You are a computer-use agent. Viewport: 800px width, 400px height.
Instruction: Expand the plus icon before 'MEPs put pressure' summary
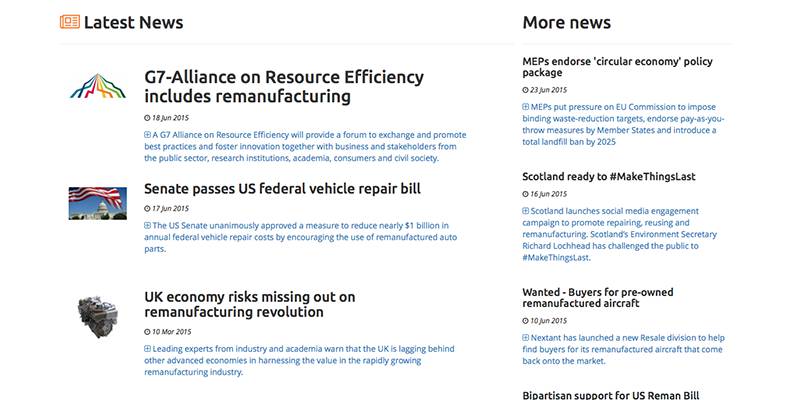(526, 107)
